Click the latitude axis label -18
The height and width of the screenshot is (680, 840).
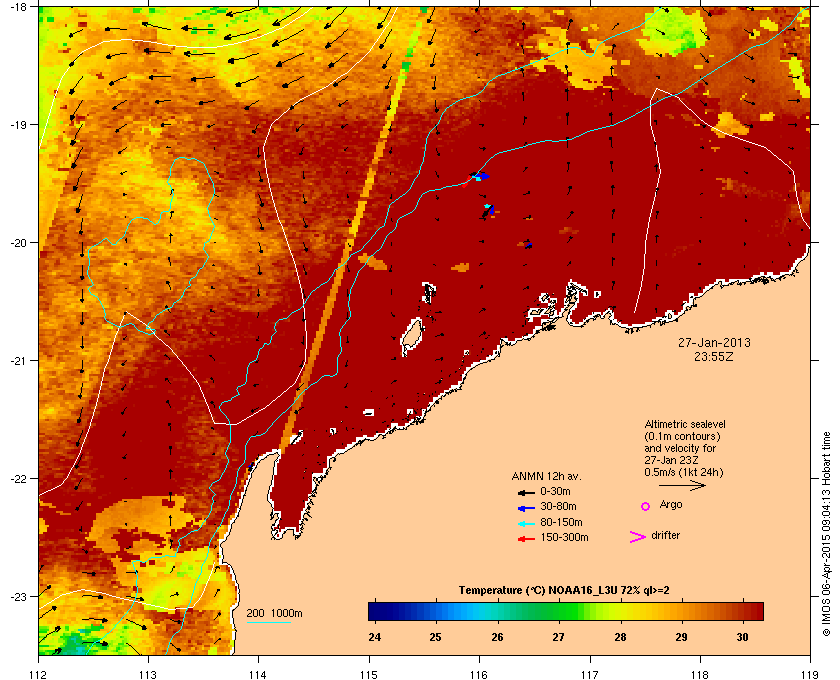17,7
